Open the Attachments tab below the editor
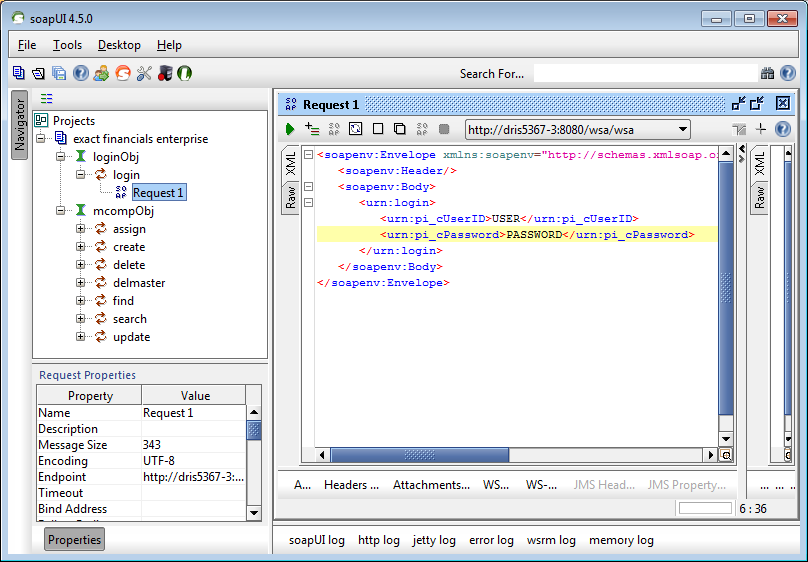This screenshot has width=808, height=562. (x=431, y=485)
